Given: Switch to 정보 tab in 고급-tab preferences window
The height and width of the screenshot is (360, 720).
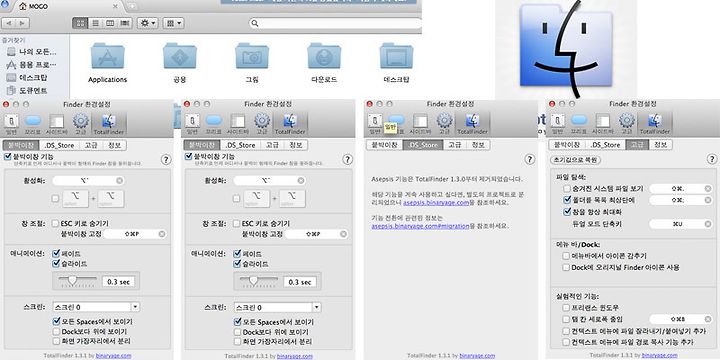Looking at the screenshot, I should (660, 145).
